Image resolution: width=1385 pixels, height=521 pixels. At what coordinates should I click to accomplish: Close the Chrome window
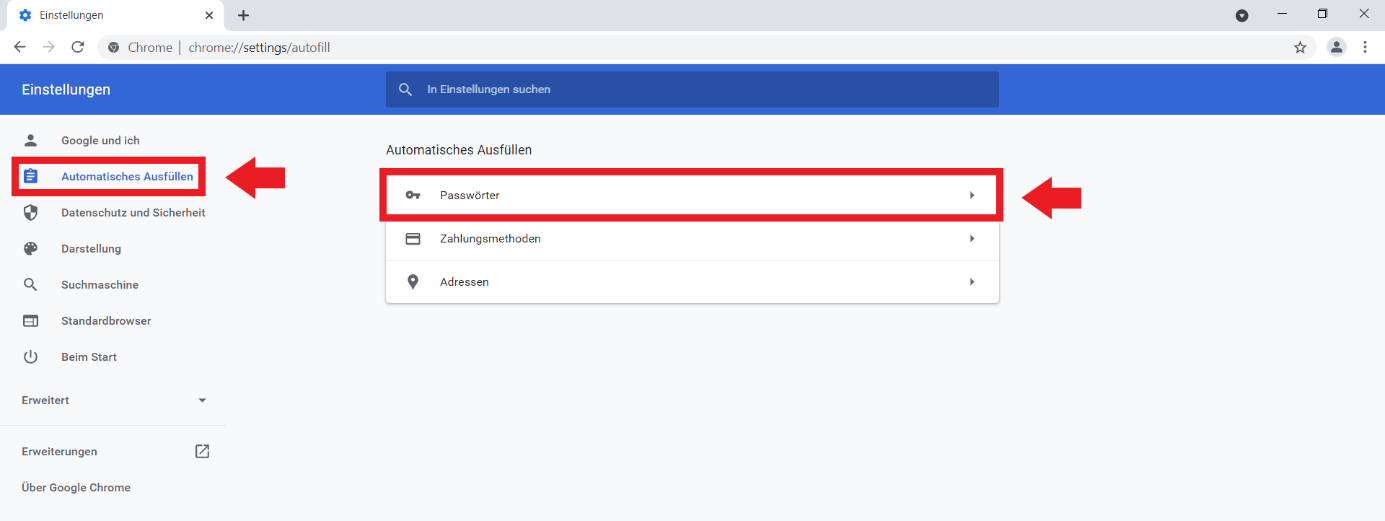[1363, 14]
